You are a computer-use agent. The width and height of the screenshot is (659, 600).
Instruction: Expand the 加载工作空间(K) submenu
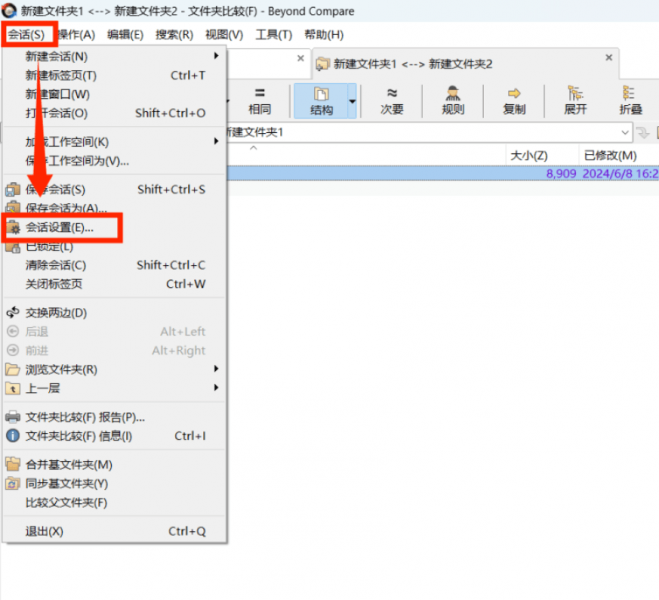point(114,142)
